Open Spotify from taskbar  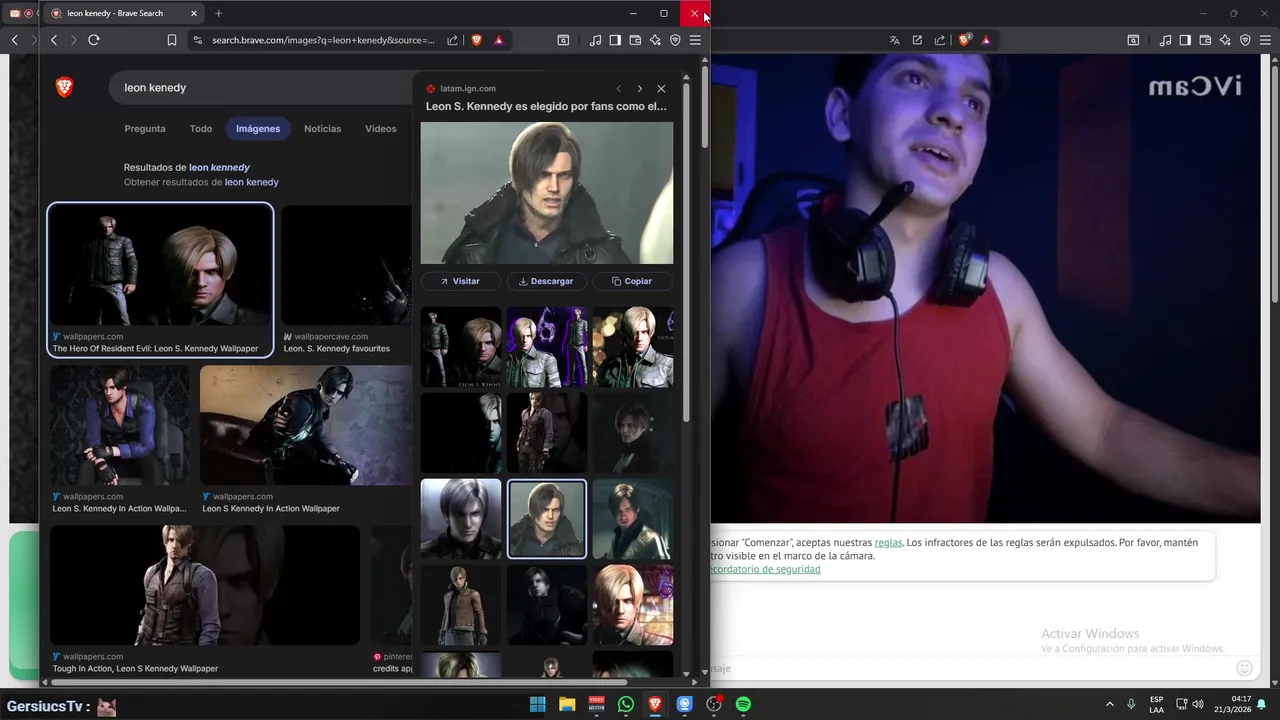coord(743,704)
